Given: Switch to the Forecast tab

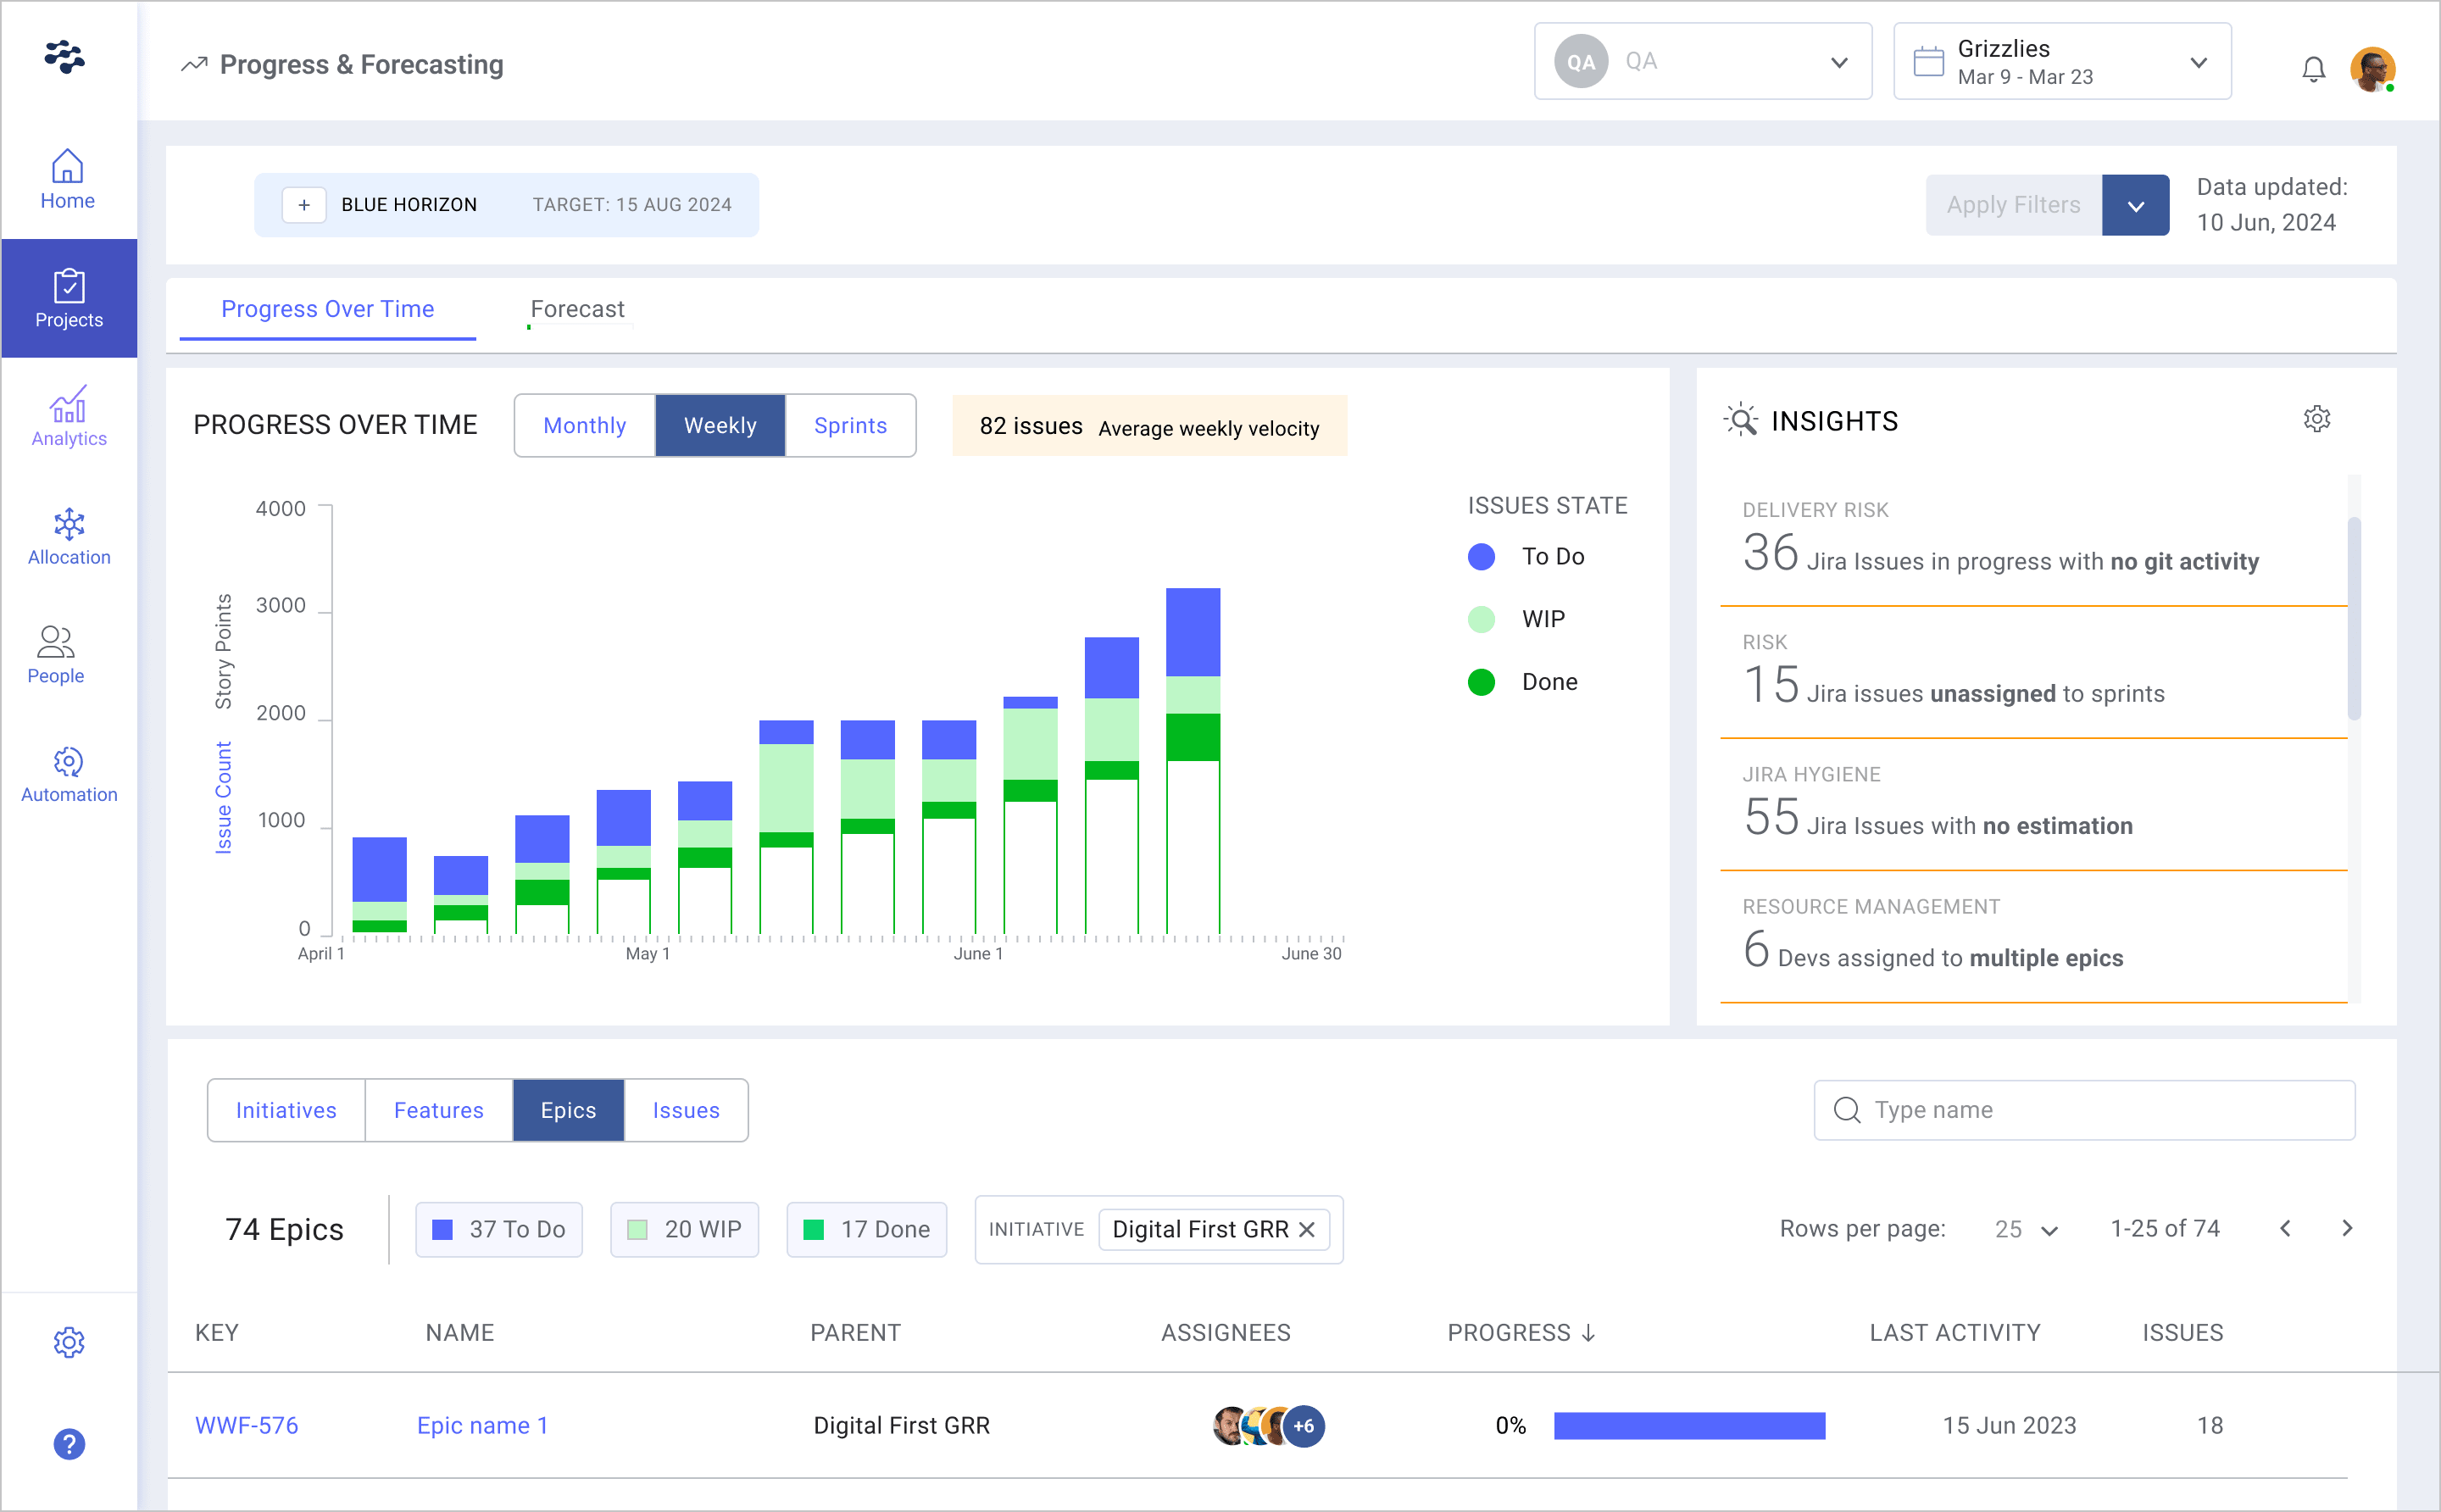Looking at the screenshot, I should pos(577,309).
